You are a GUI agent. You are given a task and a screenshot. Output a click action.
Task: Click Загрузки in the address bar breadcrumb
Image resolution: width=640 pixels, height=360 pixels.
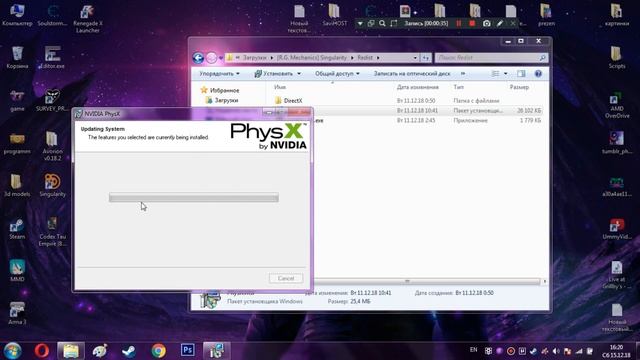255,58
